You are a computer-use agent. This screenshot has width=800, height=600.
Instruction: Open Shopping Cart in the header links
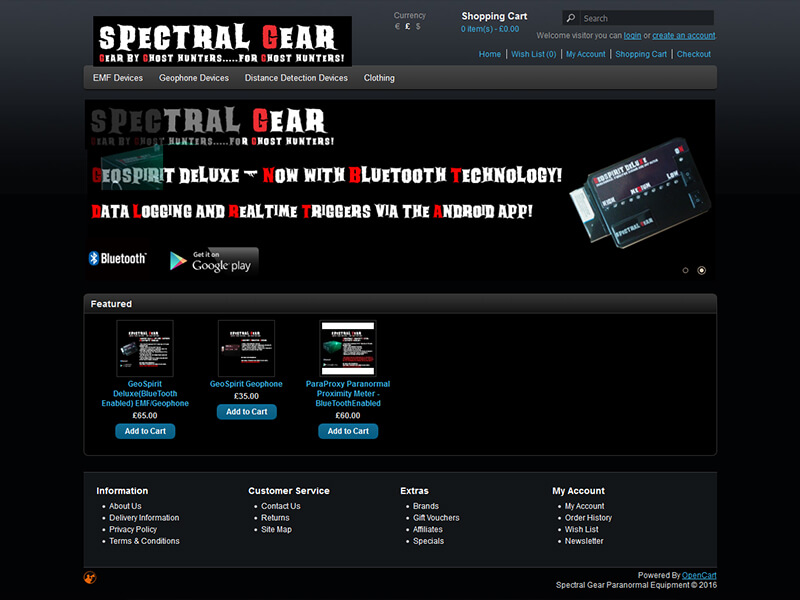641,54
